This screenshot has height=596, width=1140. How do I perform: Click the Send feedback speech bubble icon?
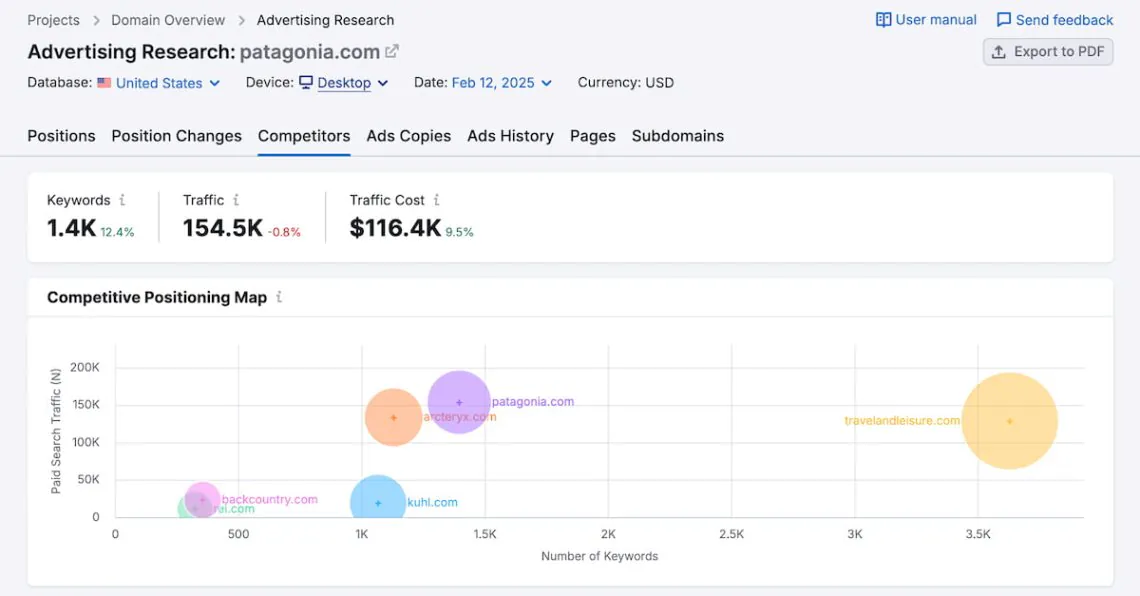coord(1003,20)
